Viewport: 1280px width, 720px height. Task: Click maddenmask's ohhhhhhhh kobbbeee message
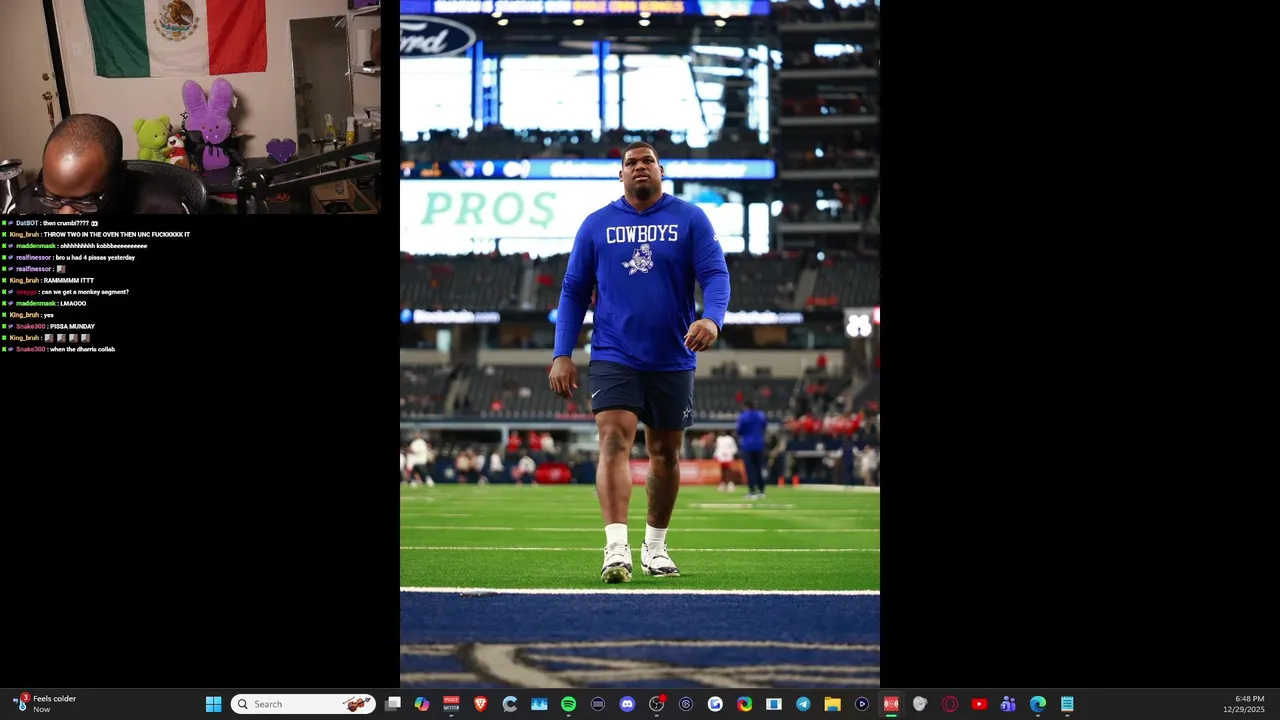[x=75, y=246]
